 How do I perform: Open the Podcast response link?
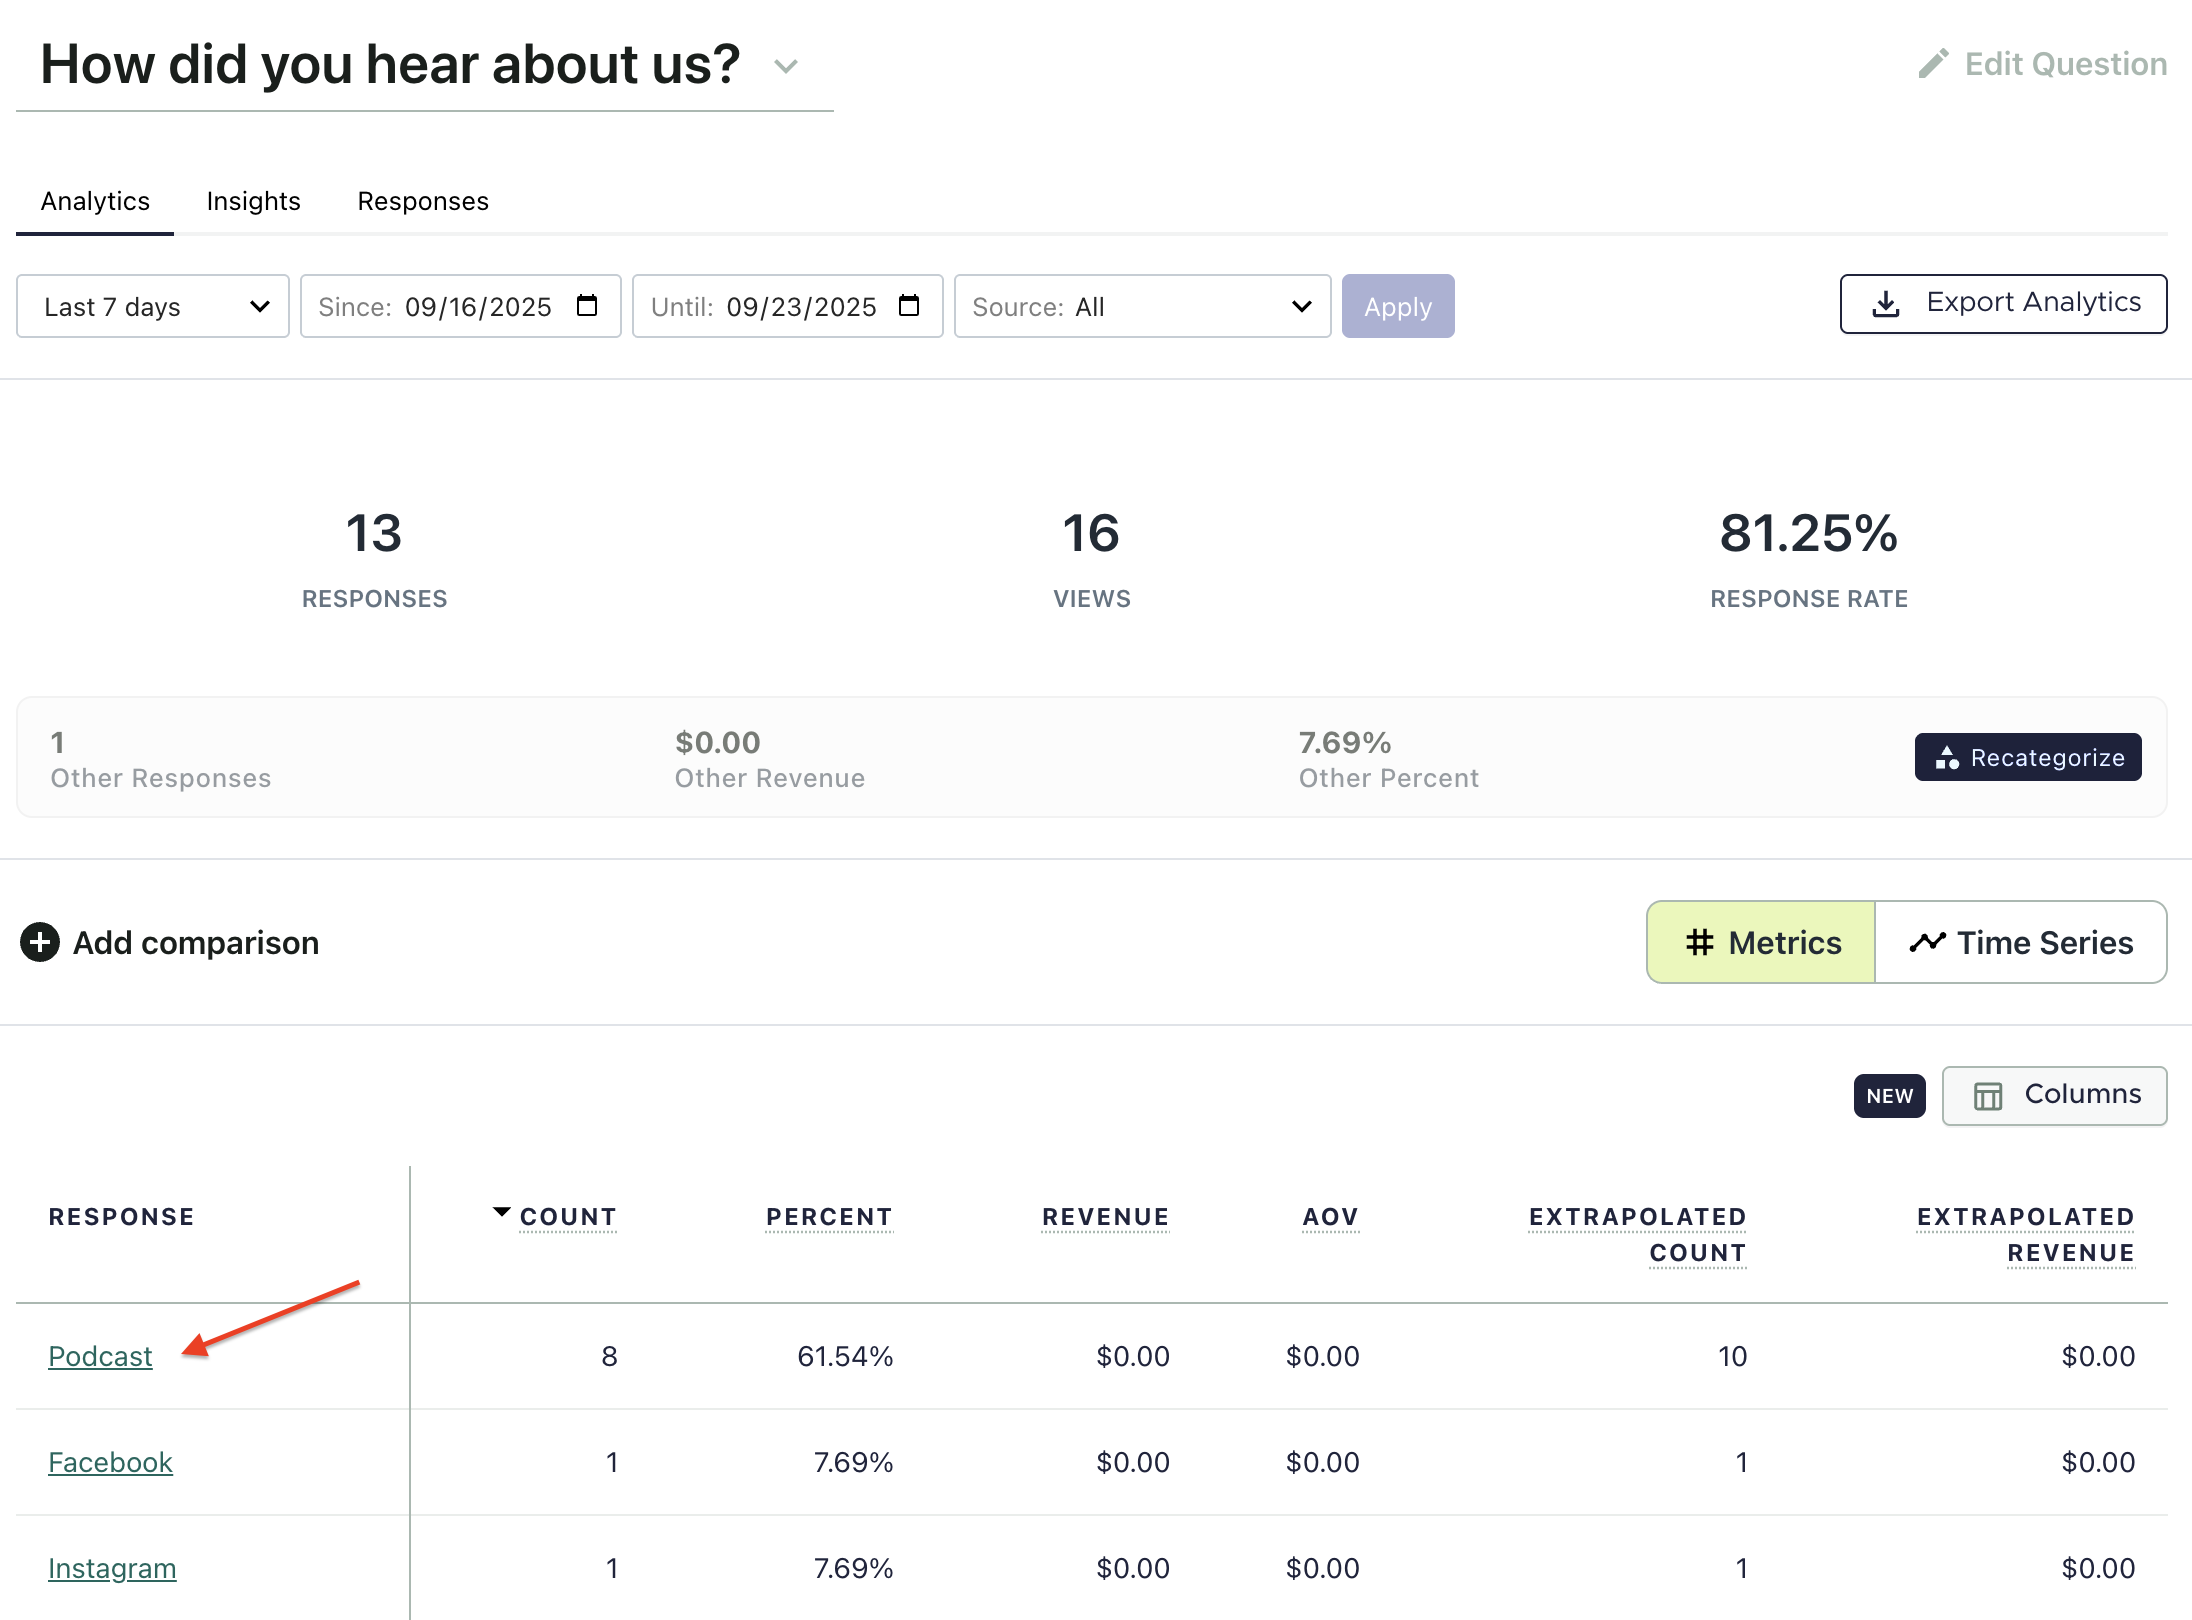pyautogui.click(x=100, y=1356)
